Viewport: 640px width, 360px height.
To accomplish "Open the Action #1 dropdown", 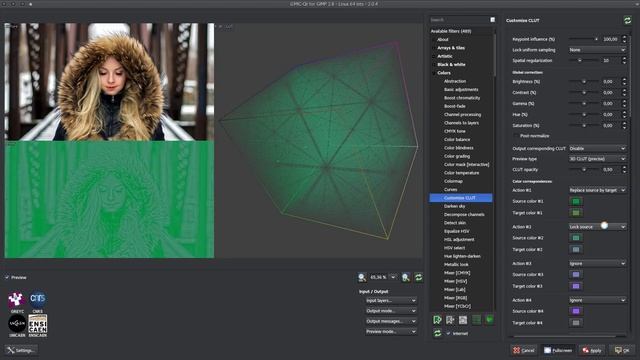I will [x=597, y=190].
